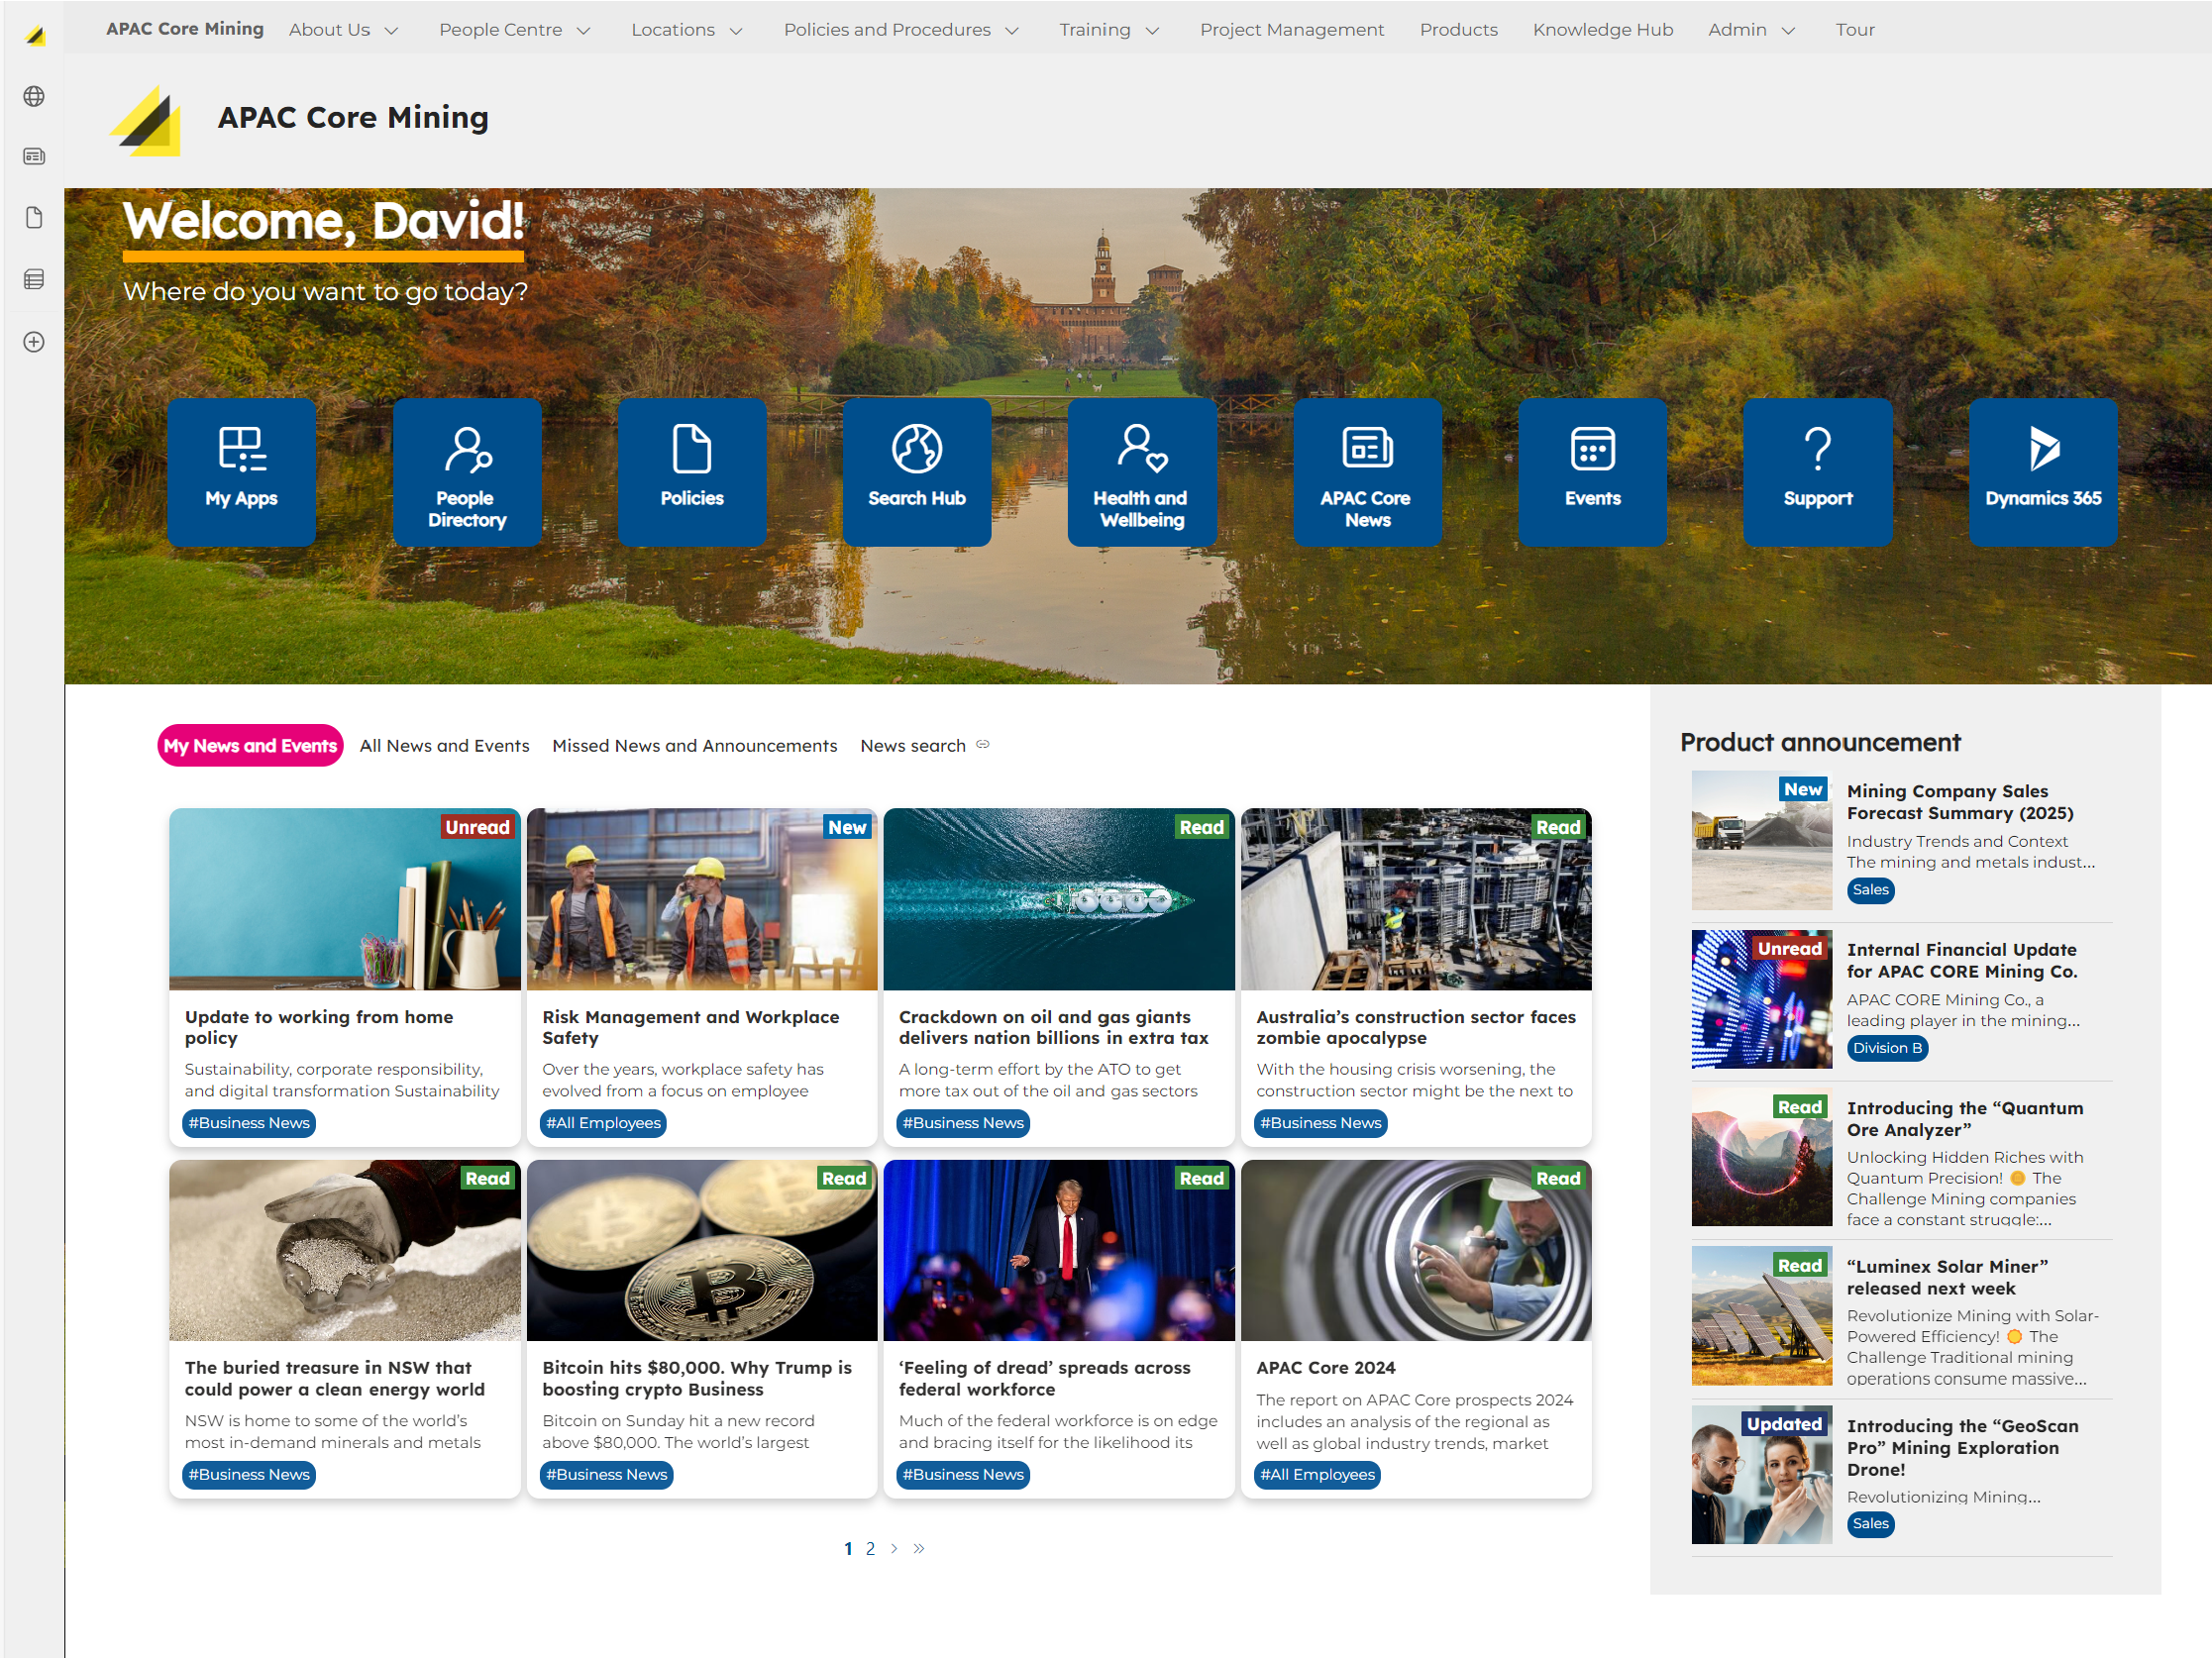Viewport: 2212px width, 1658px height.
Task: Open the Knowledge Hub nav link
Action: pyautogui.click(x=1602, y=30)
